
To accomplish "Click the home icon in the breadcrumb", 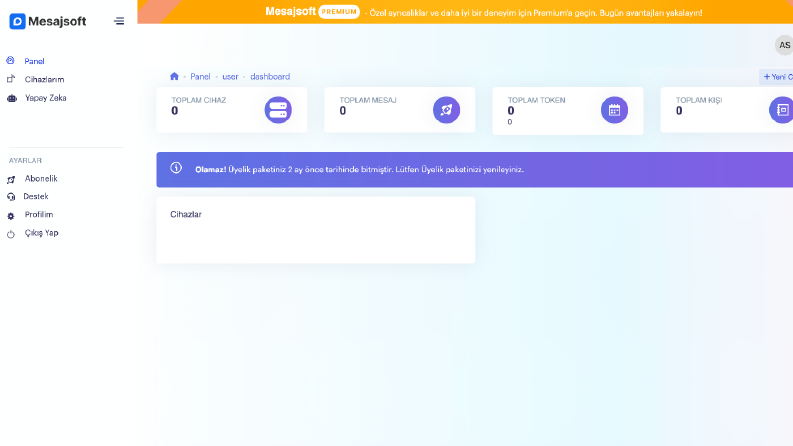I will (174, 76).
